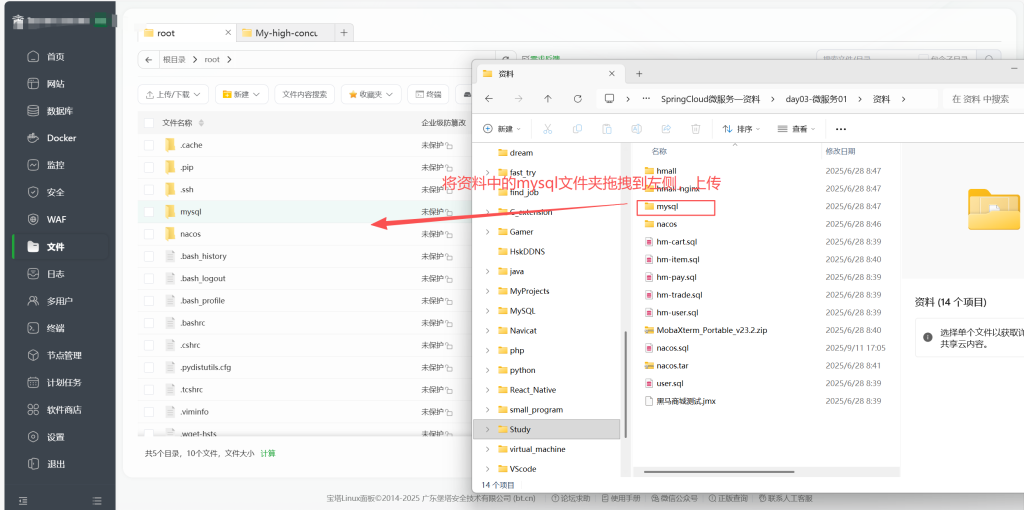Tick the checkbox for .bashrc file
This screenshot has height=510, width=1024.
tap(149, 322)
